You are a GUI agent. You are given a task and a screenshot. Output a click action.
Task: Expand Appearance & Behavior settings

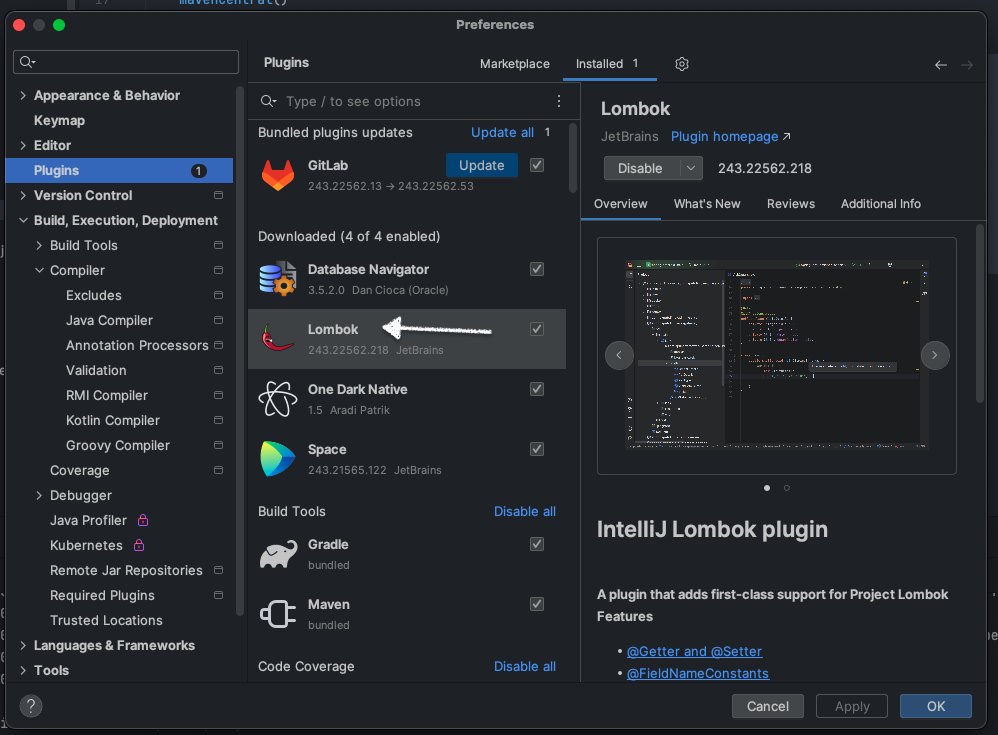(23, 95)
